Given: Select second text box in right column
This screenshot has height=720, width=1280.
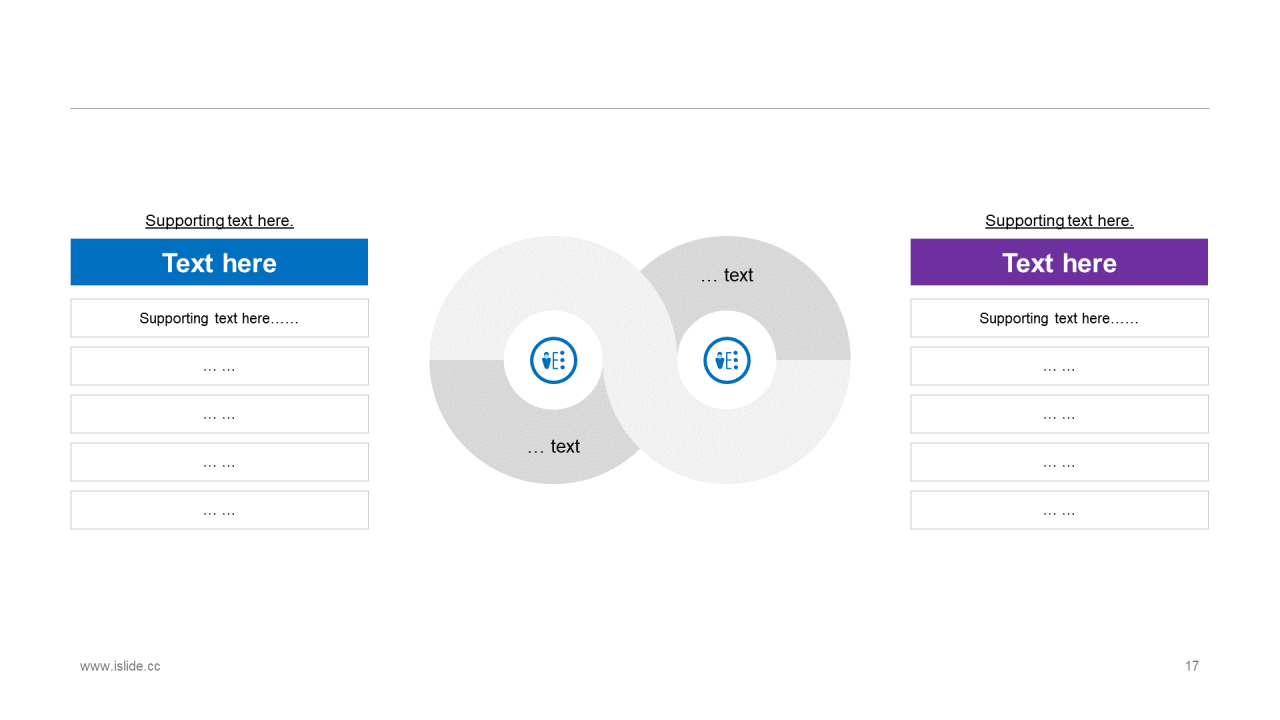Looking at the screenshot, I should [x=1059, y=366].
